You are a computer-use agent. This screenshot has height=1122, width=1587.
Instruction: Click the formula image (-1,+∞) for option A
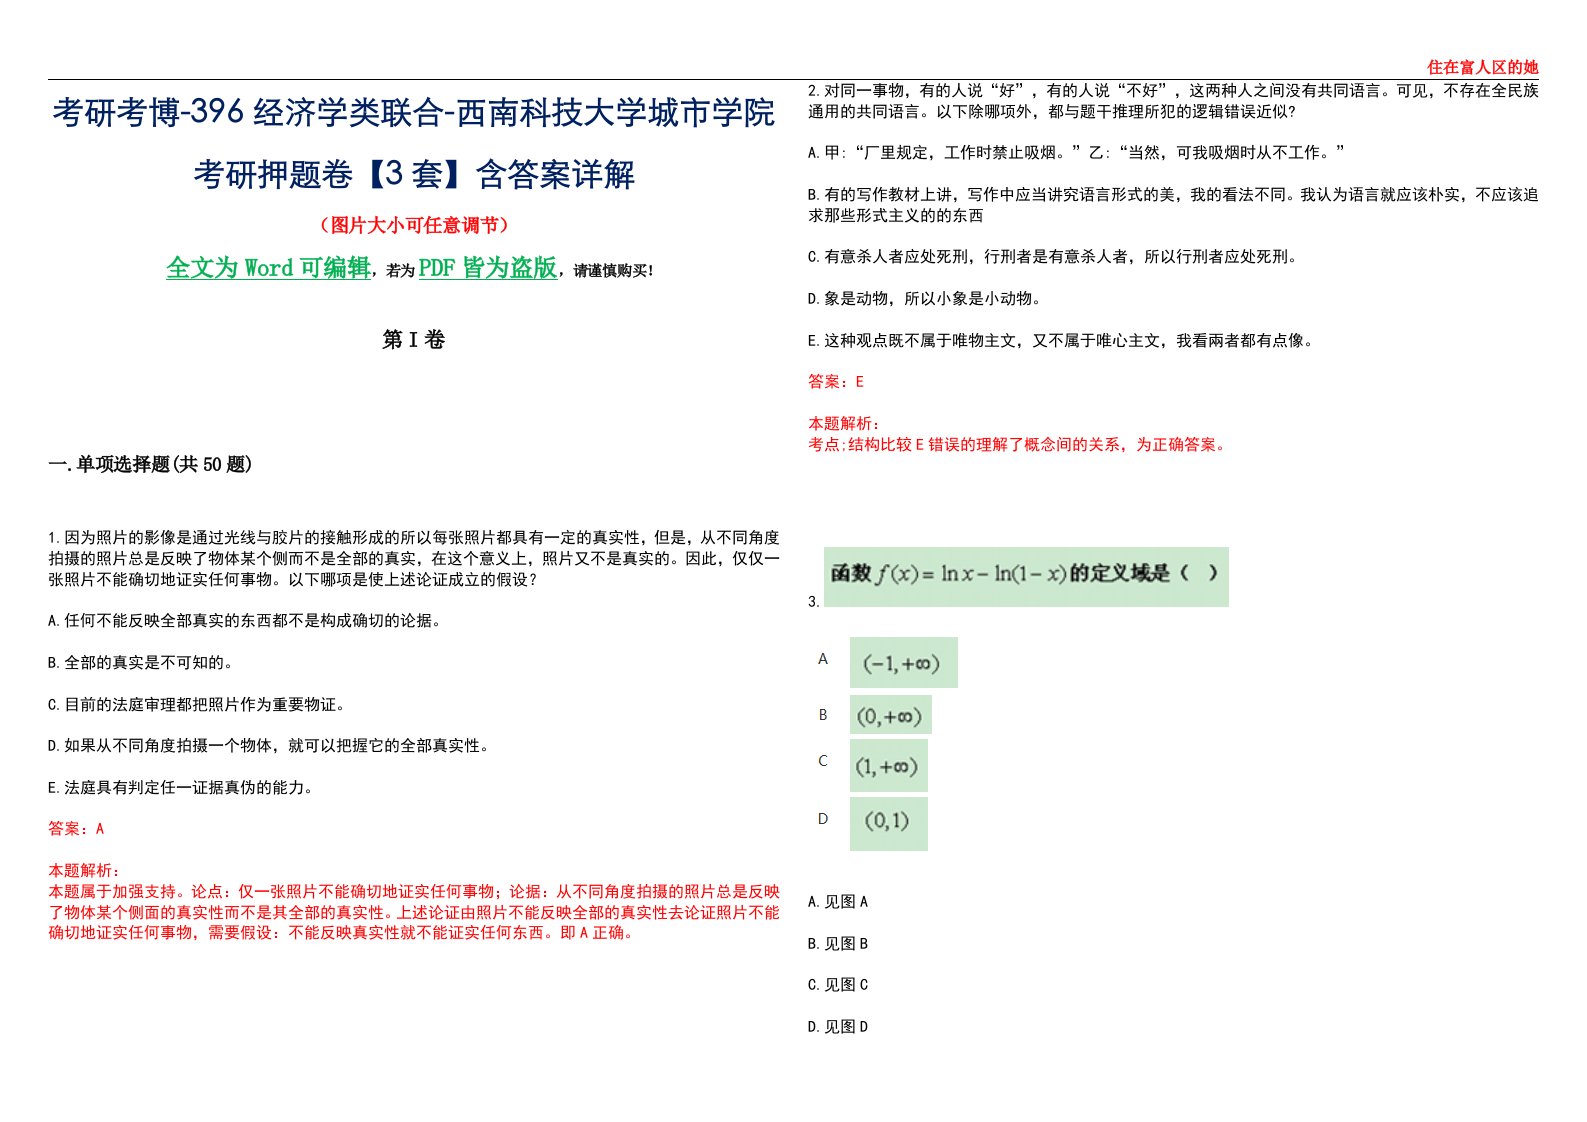903,663
